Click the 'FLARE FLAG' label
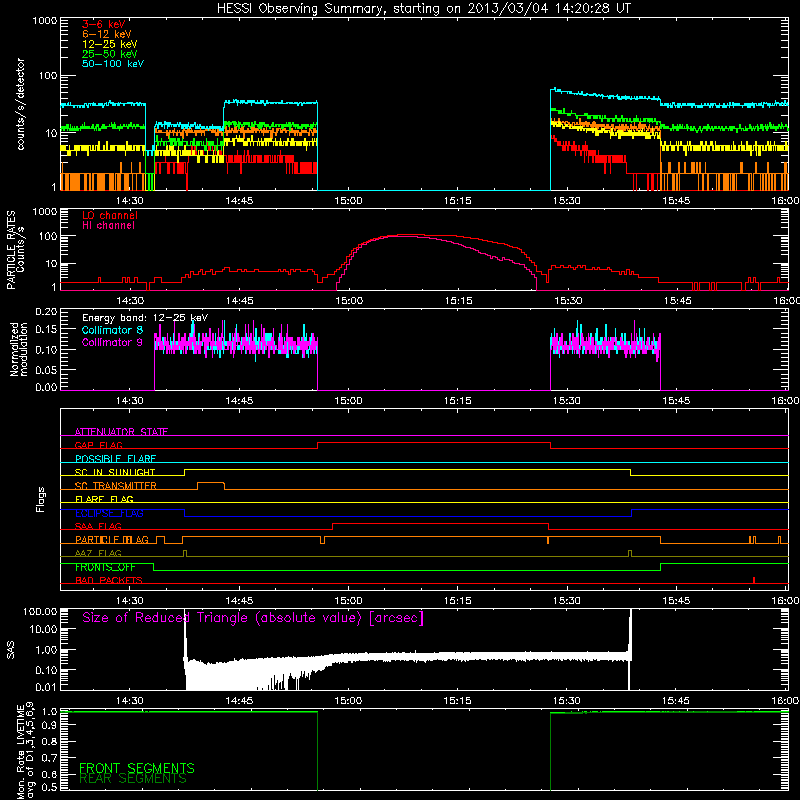 104,499
